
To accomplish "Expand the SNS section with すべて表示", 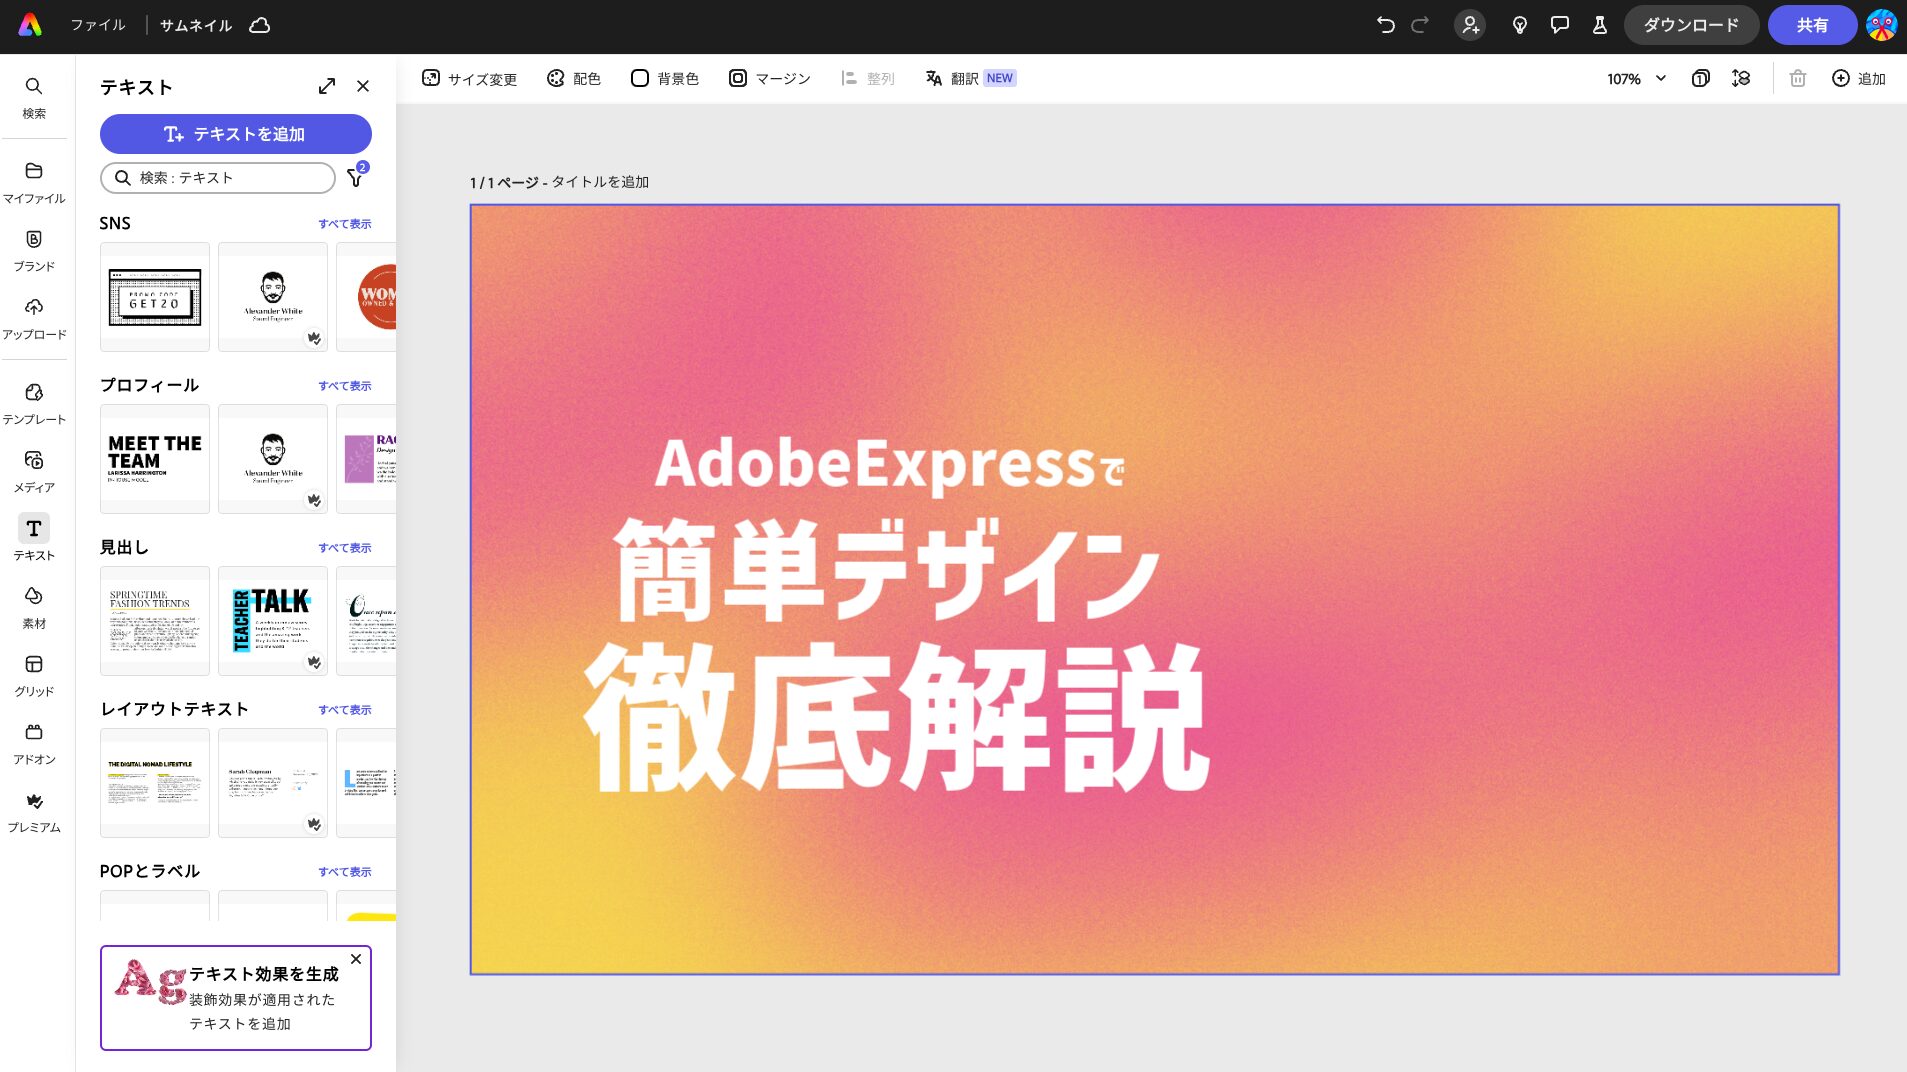I will [x=344, y=223].
